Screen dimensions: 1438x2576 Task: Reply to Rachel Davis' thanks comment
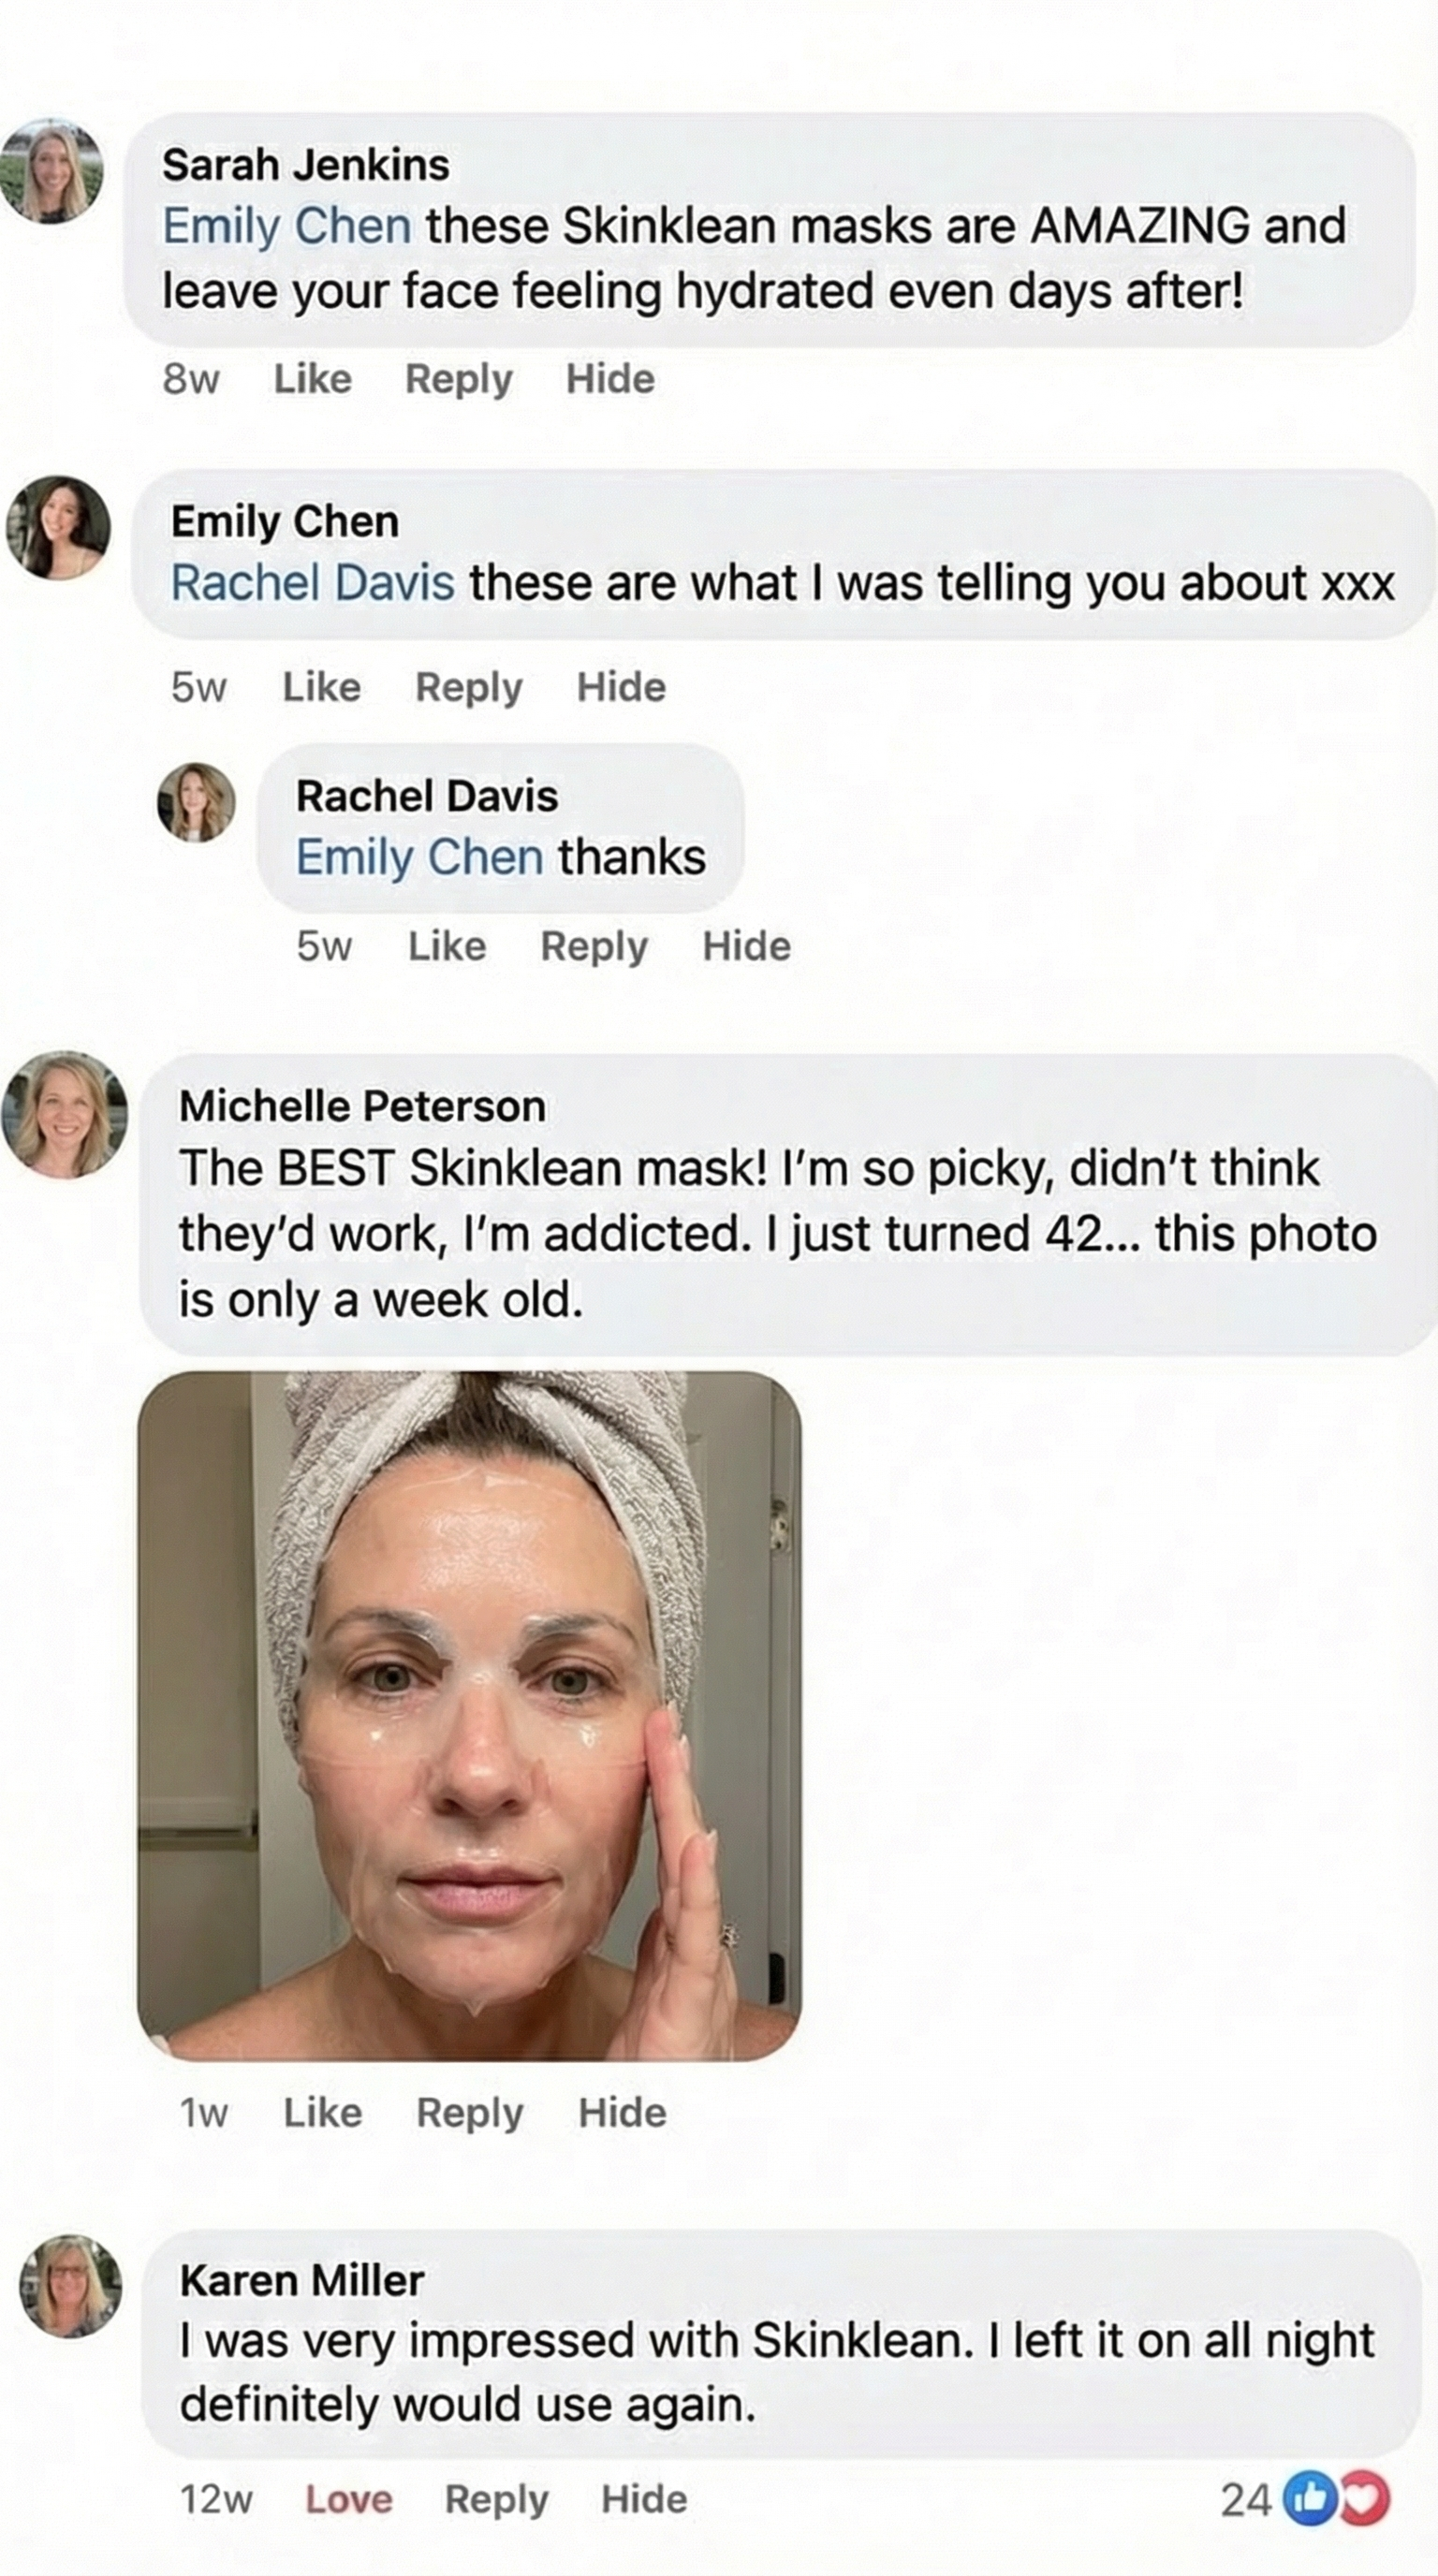(x=594, y=946)
